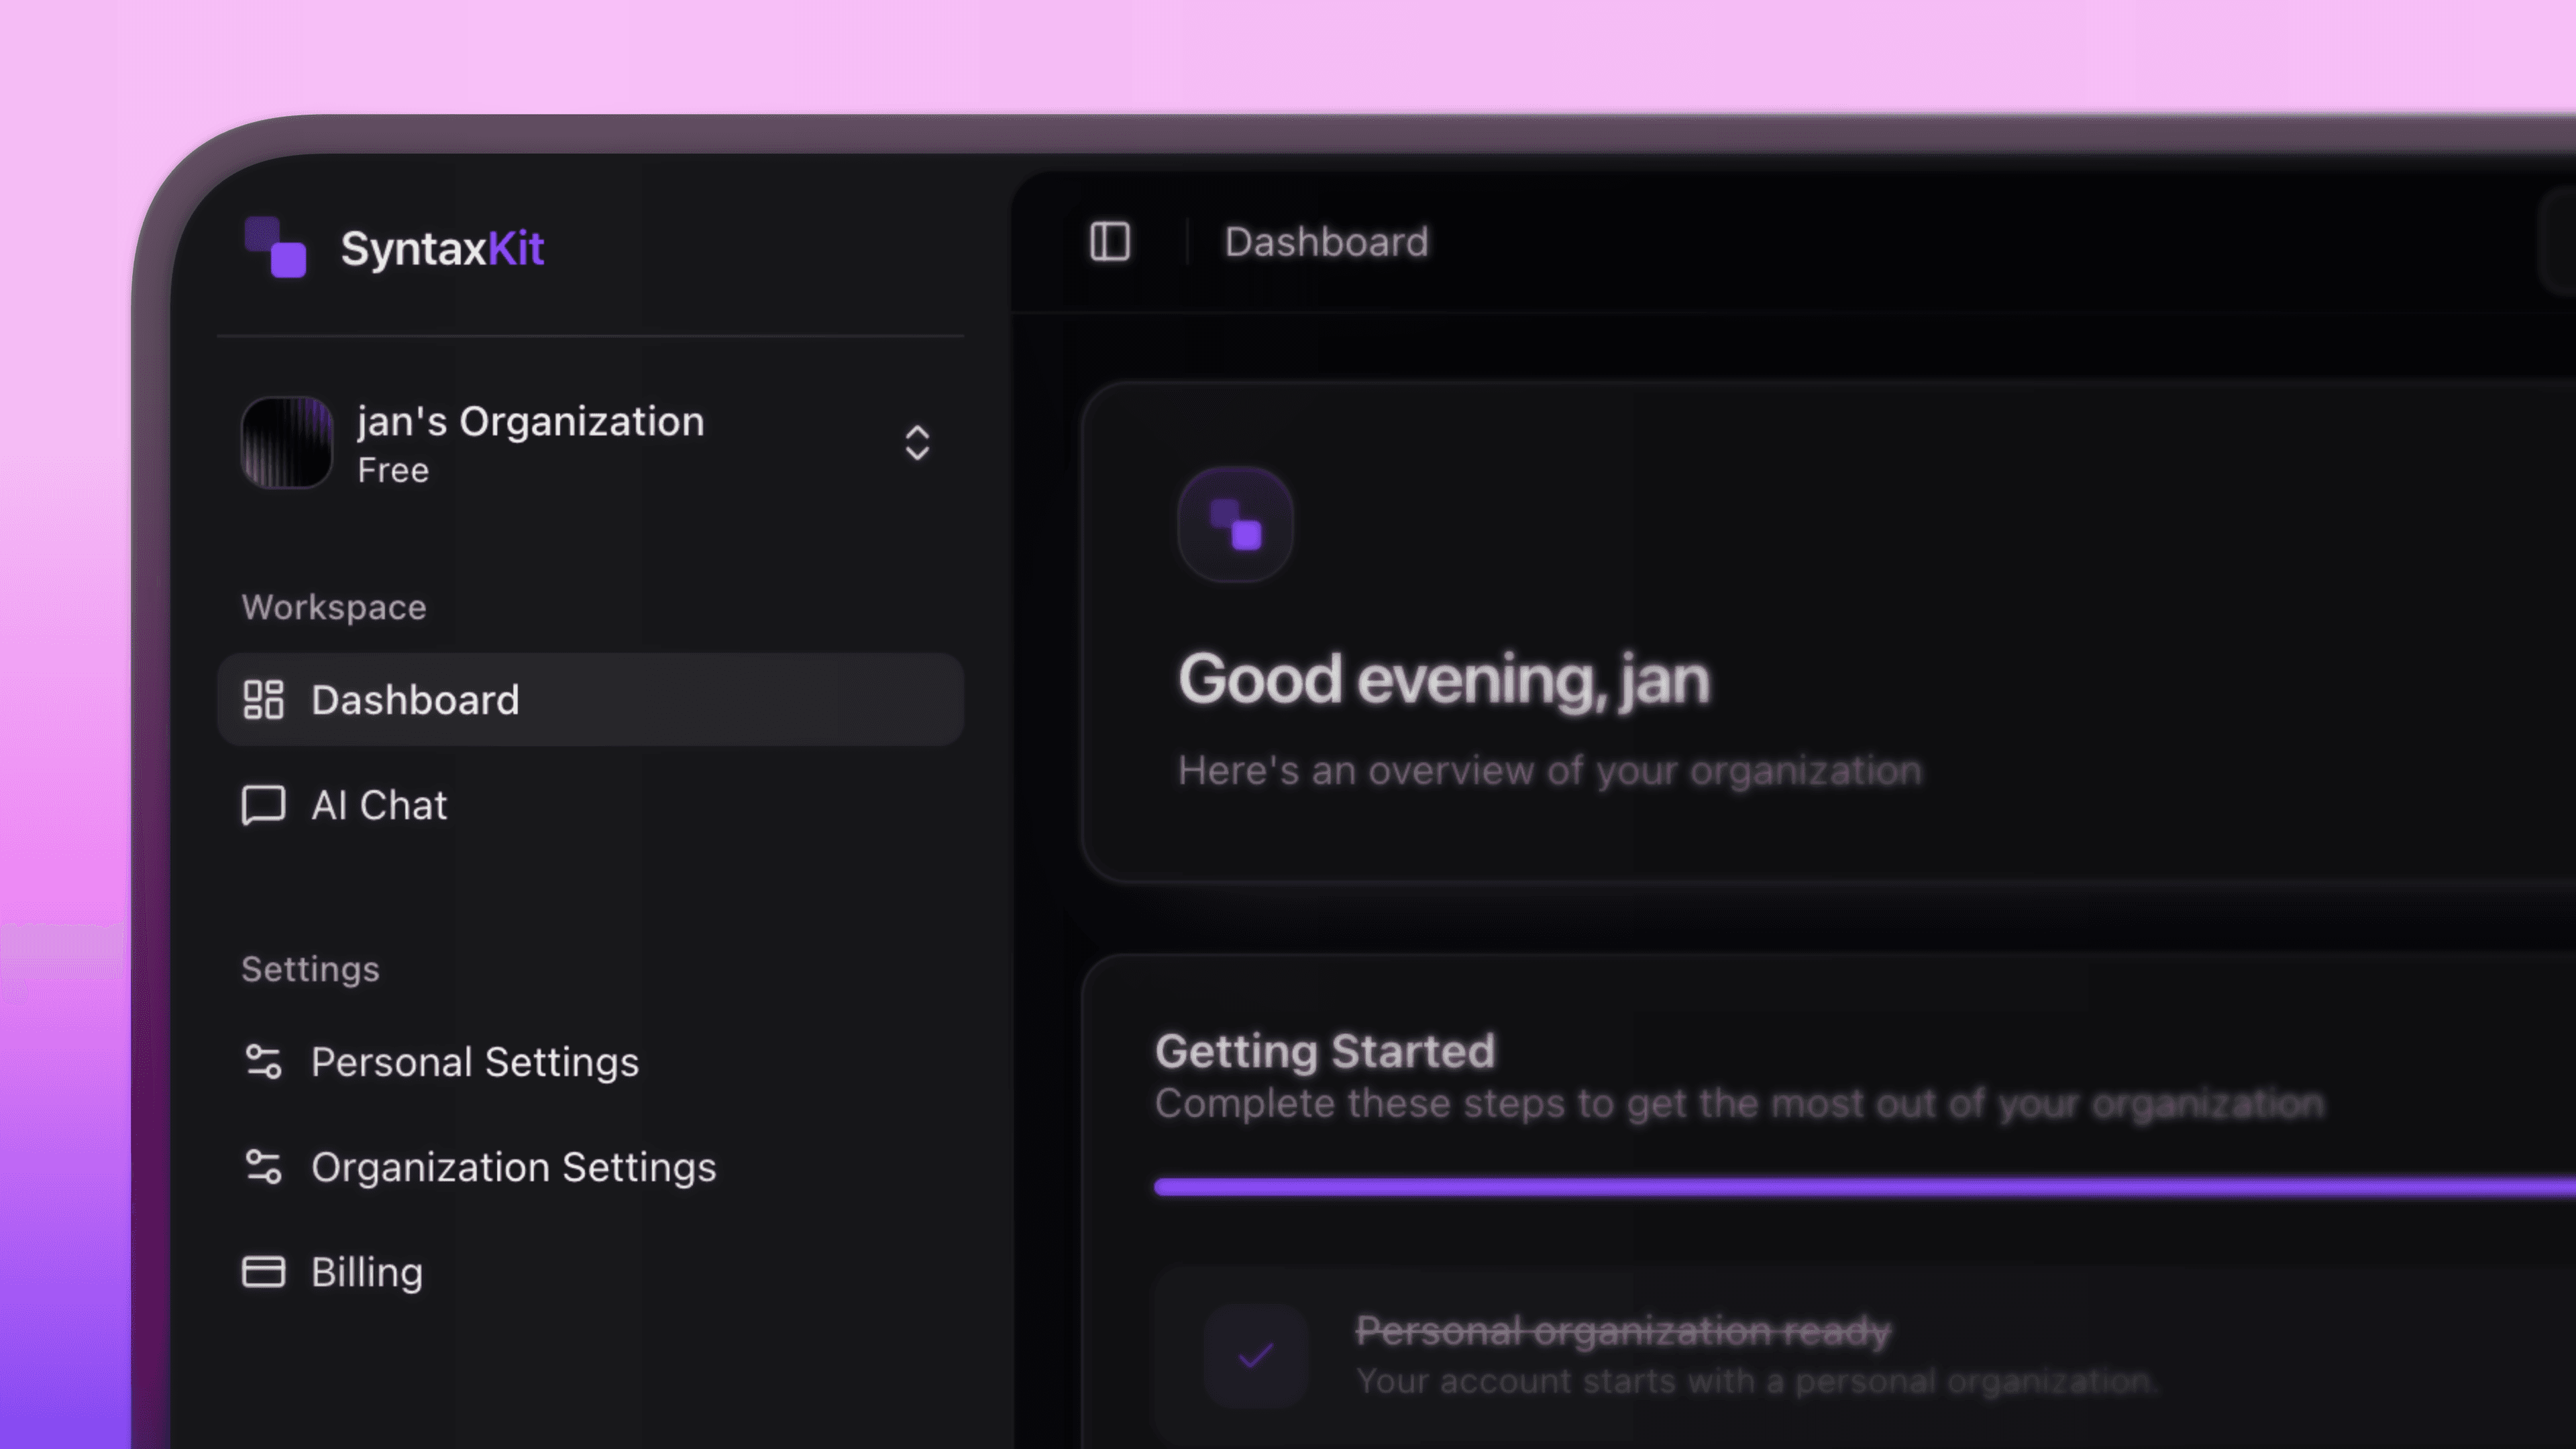Click "Complete these steps" description text
The image size is (2576, 1449).
[1739, 1104]
